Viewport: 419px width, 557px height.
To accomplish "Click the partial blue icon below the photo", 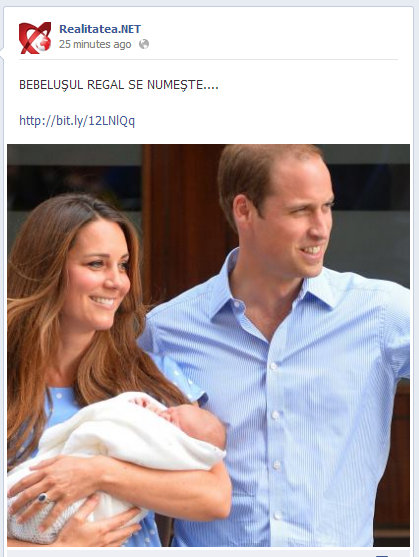I will pos(382,555).
